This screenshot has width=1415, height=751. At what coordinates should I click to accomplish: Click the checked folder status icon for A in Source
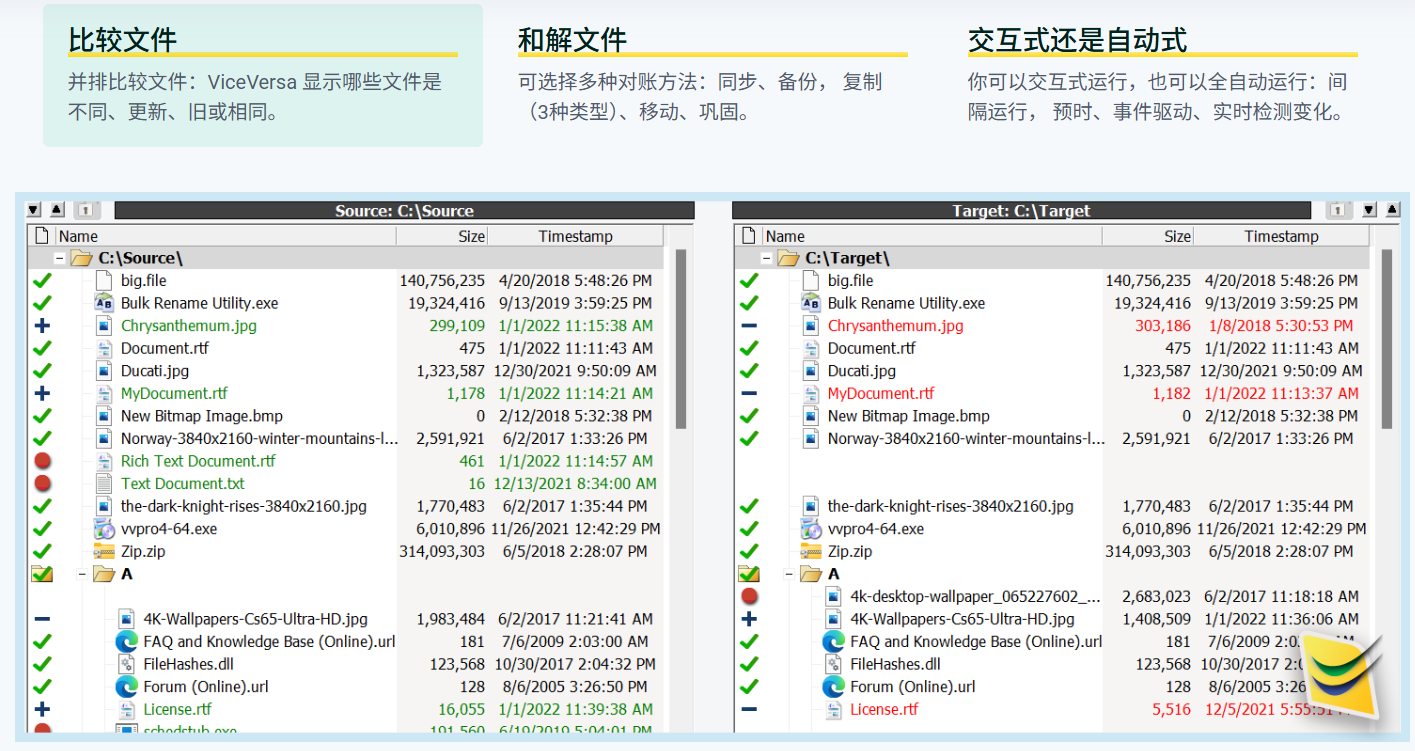[42, 574]
